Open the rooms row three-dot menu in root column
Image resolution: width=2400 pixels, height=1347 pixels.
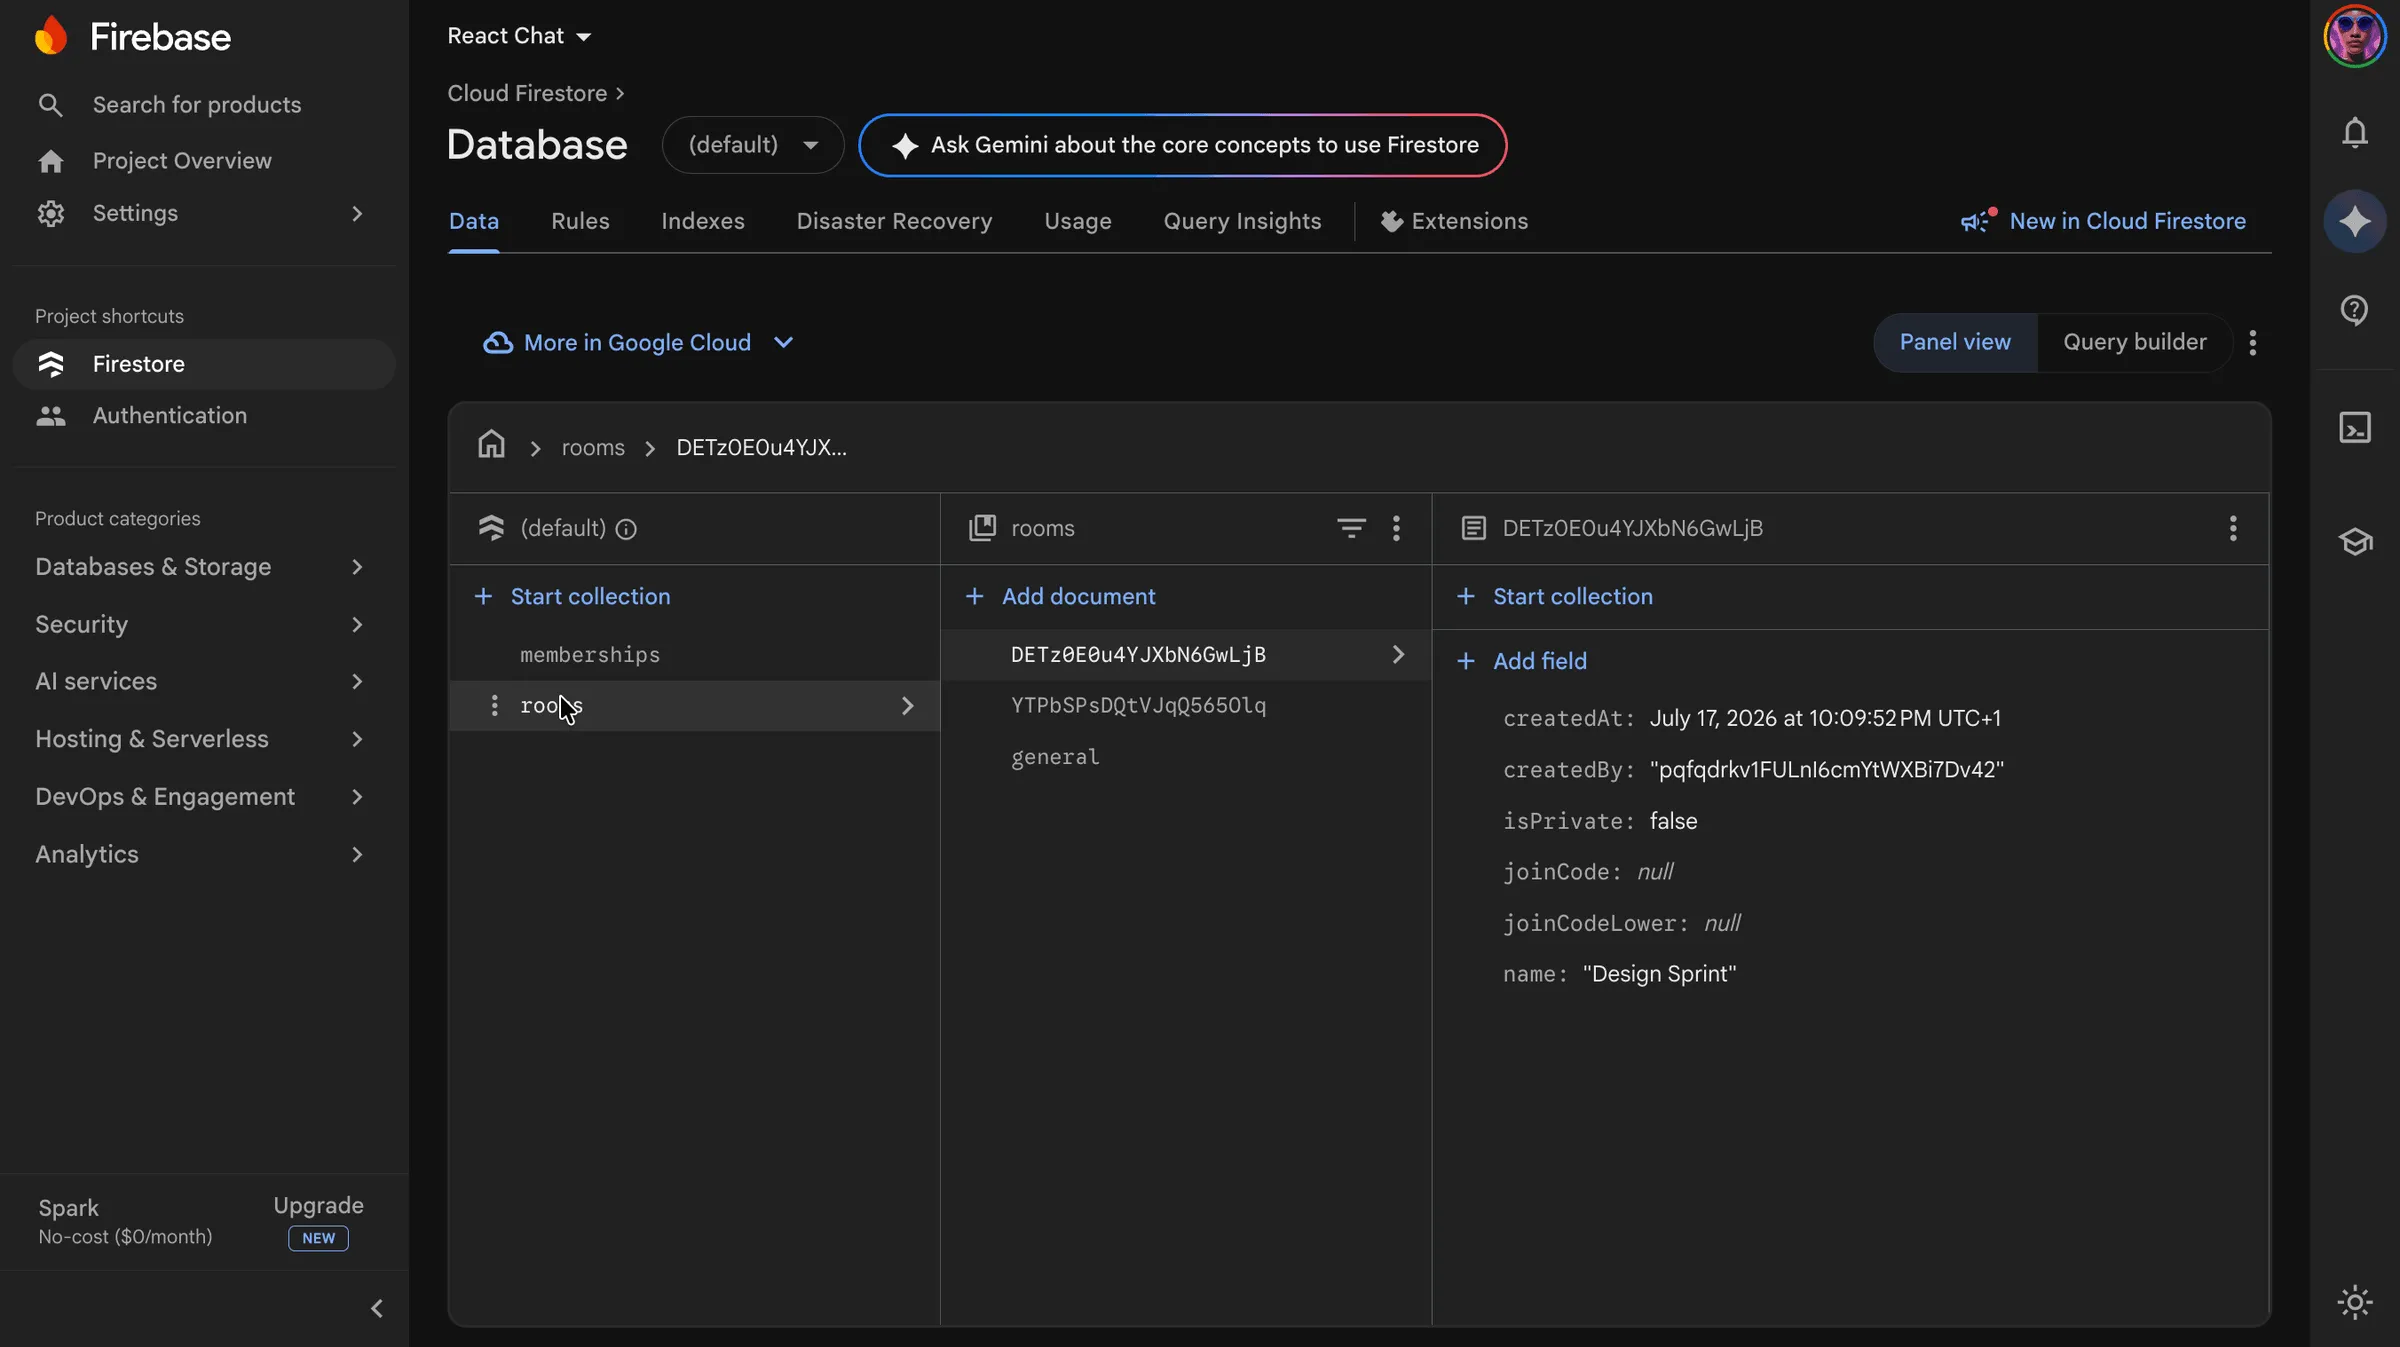pyautogui.click(x=494, y=706)
